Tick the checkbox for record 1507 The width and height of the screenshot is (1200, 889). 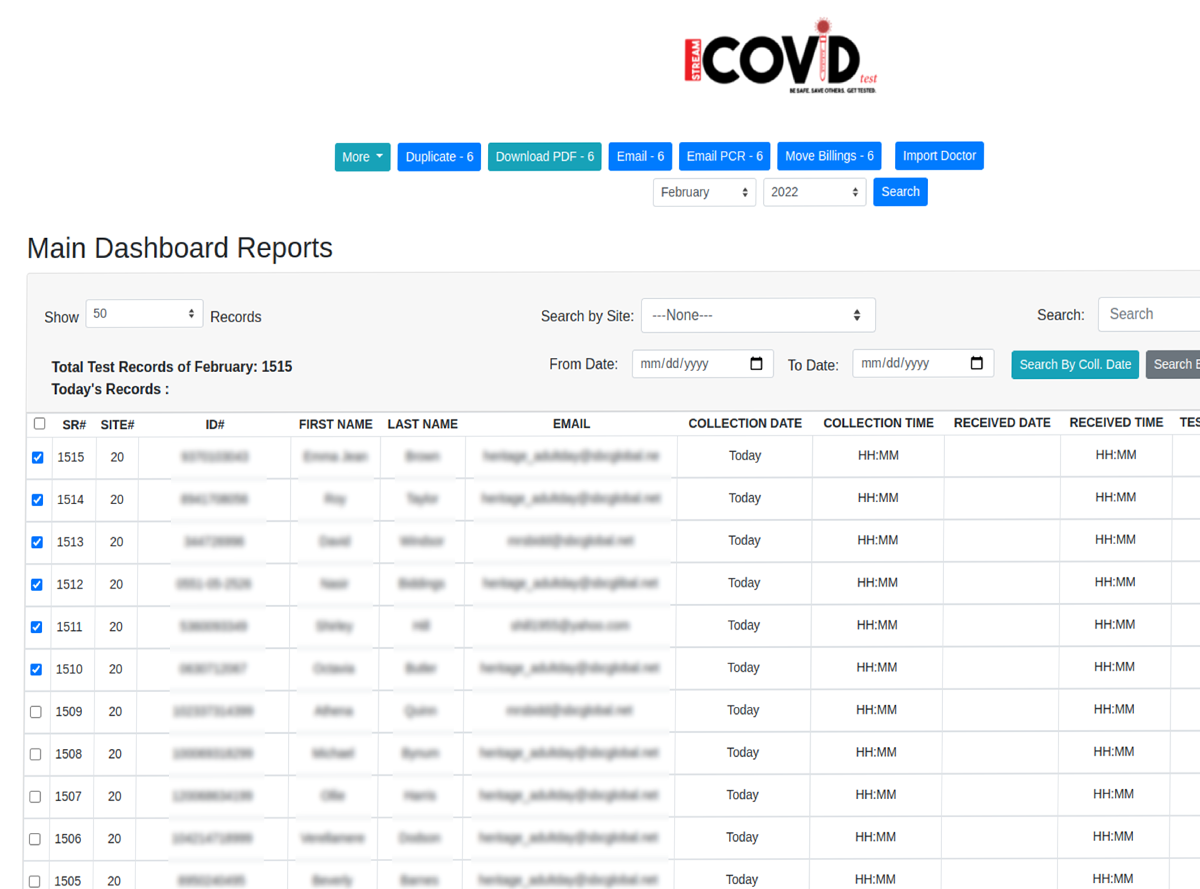point(35,797)
